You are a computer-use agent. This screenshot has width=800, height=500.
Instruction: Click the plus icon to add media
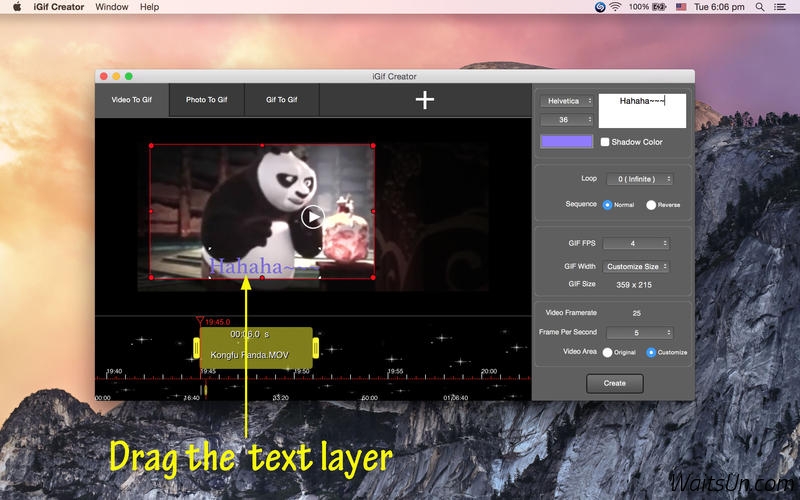point(424,100)
